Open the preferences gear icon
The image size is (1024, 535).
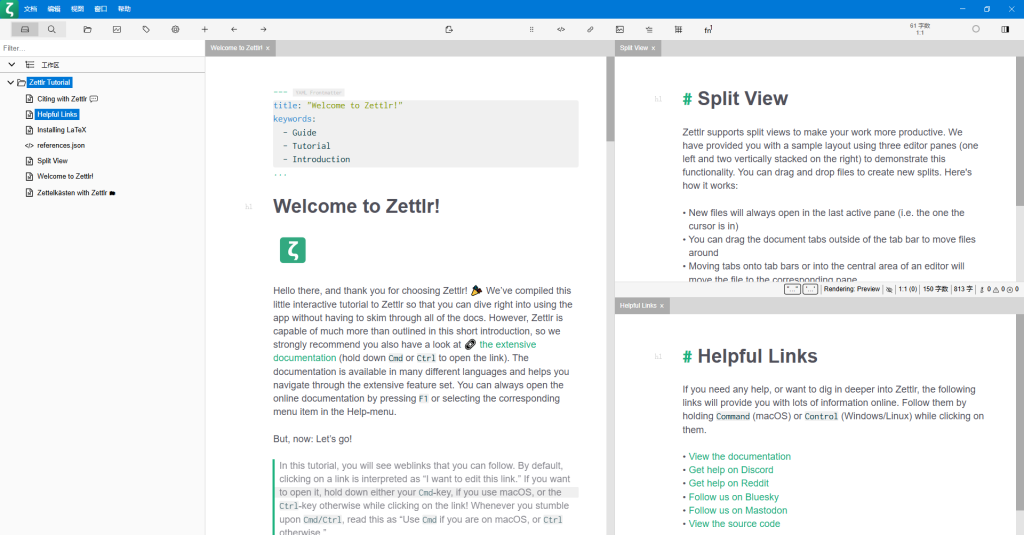point(176,29)
